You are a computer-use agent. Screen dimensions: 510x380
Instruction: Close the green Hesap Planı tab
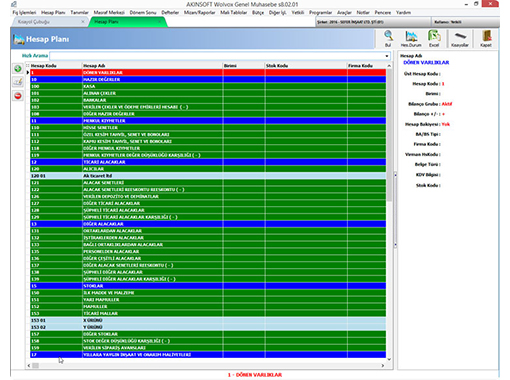pos(159,22)
